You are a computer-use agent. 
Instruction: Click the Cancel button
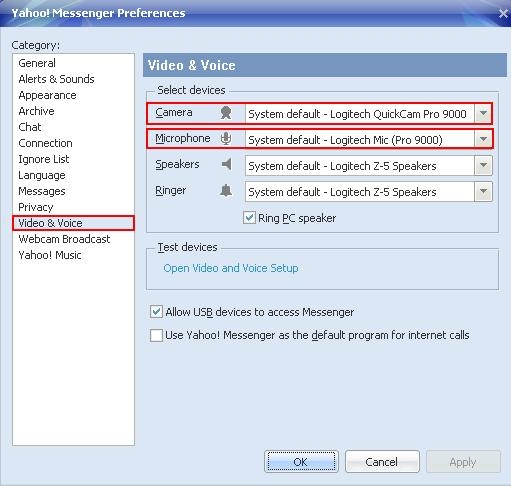(x=382, y=462)
